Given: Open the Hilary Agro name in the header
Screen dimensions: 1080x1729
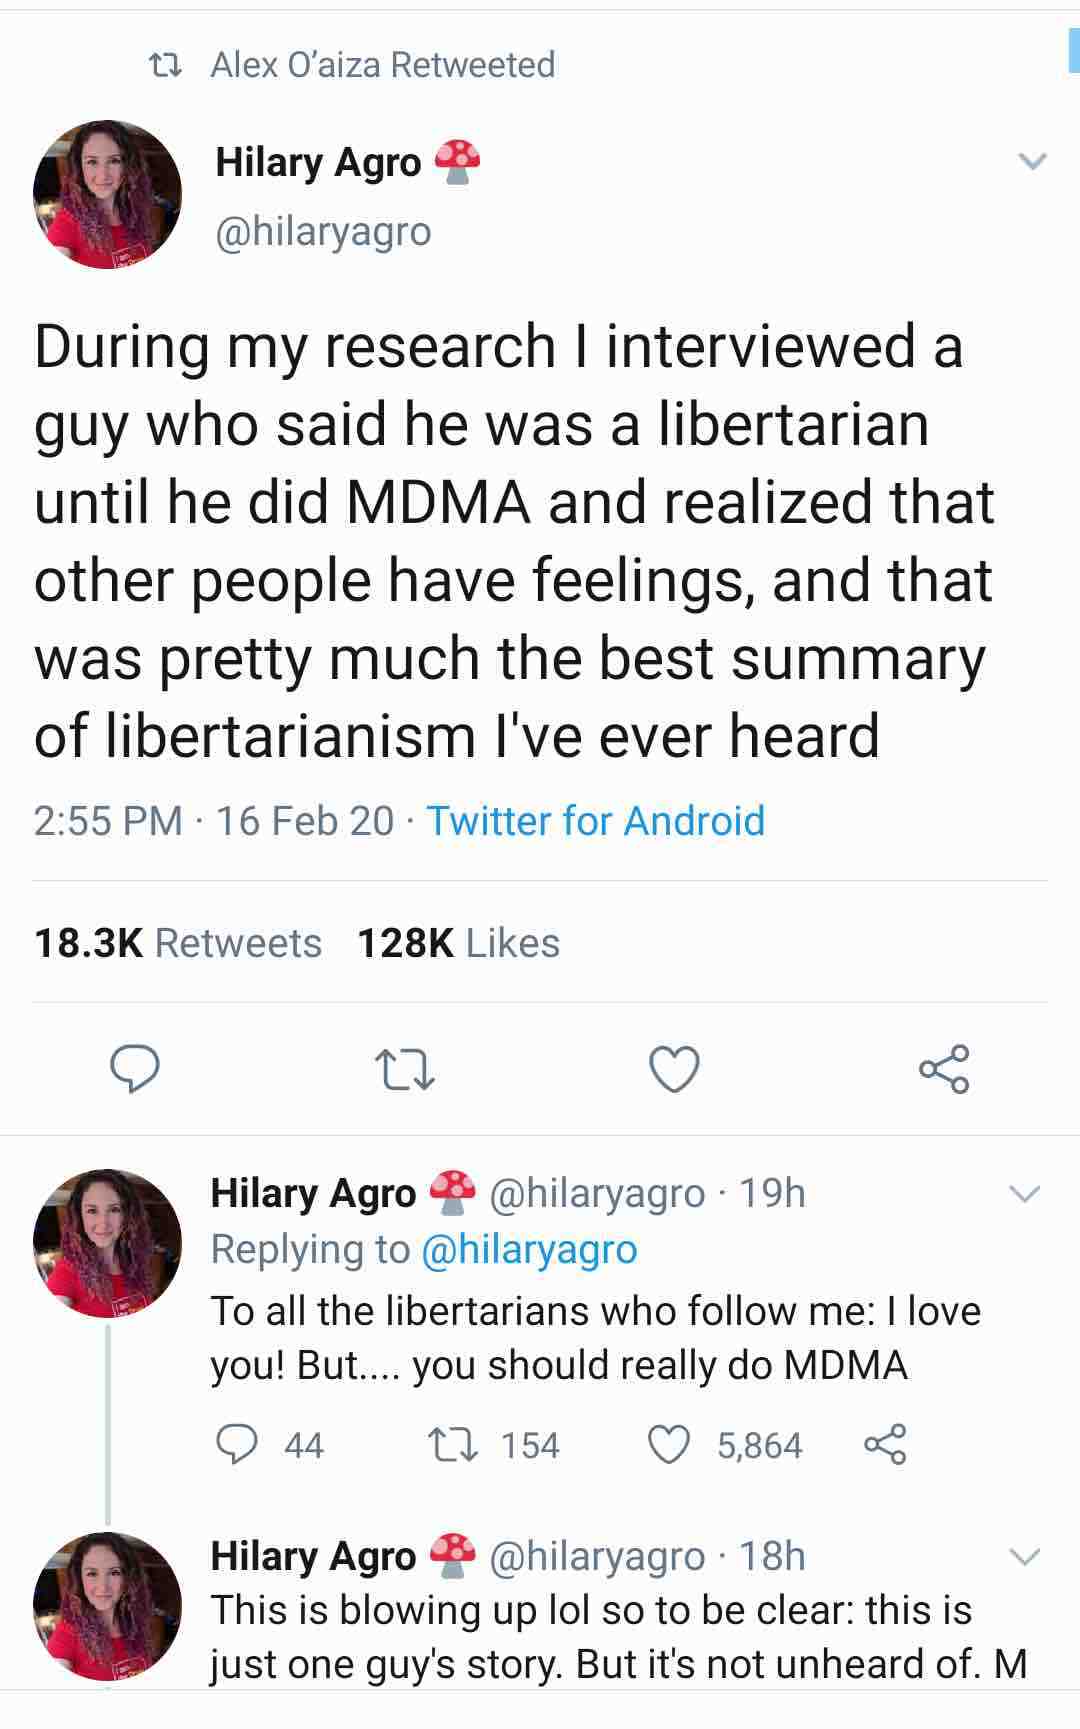Looking at the screenshot, I should coord(318,162).
